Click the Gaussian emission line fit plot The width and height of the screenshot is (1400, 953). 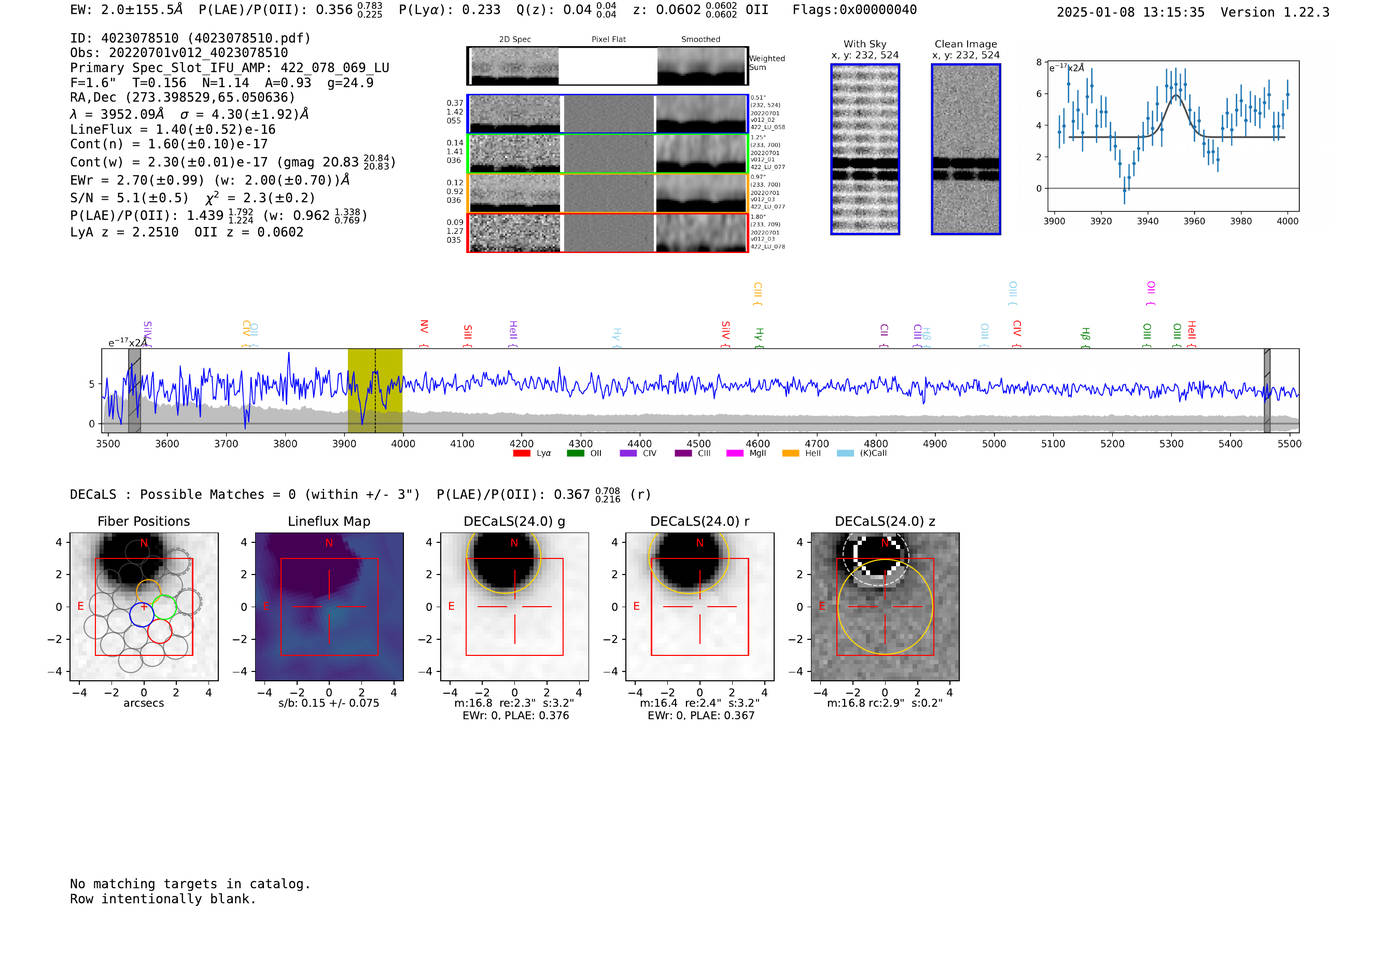pos(1172,137)
